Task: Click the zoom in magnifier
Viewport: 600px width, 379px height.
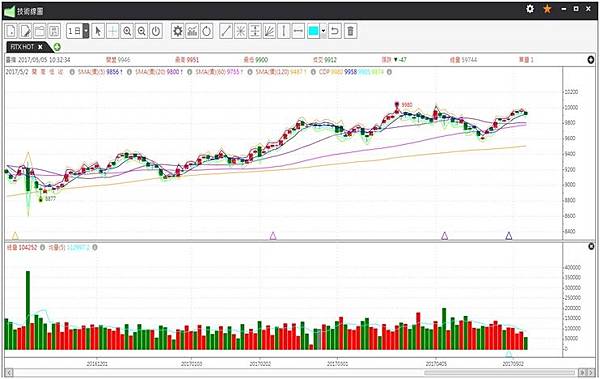Action: point(127,31)
